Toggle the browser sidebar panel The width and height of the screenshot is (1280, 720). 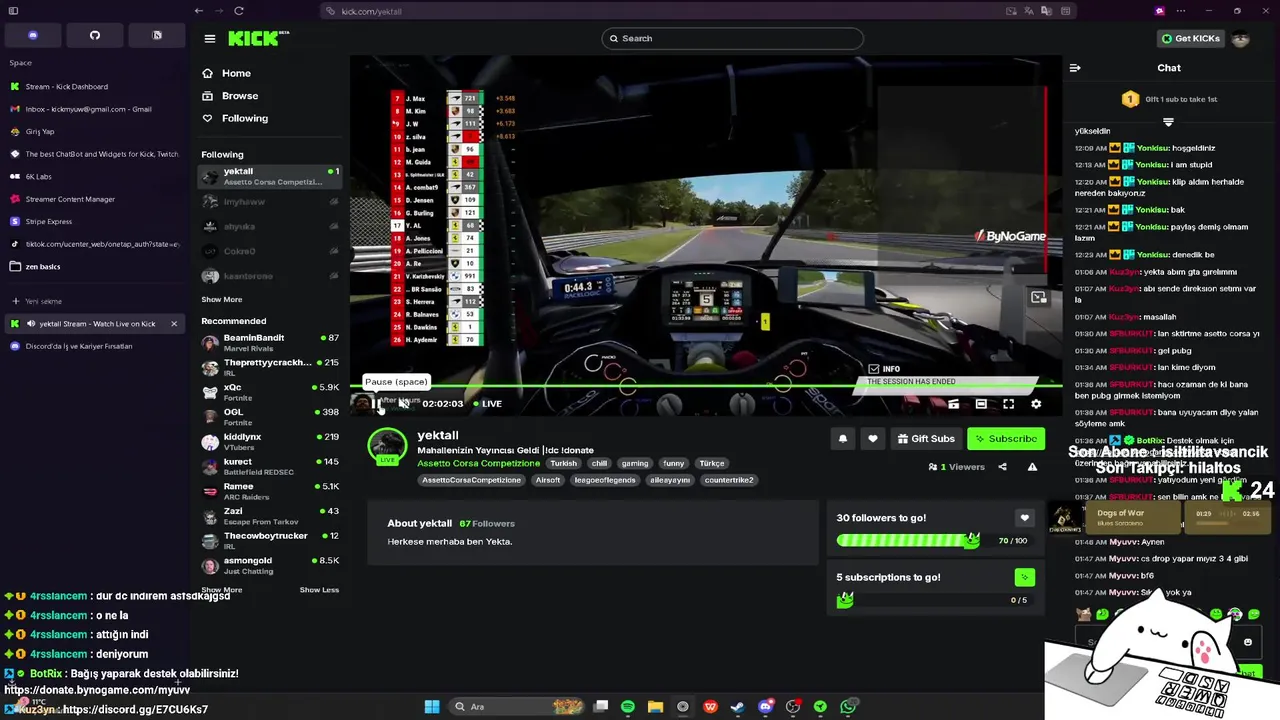[x=13, y=11]
